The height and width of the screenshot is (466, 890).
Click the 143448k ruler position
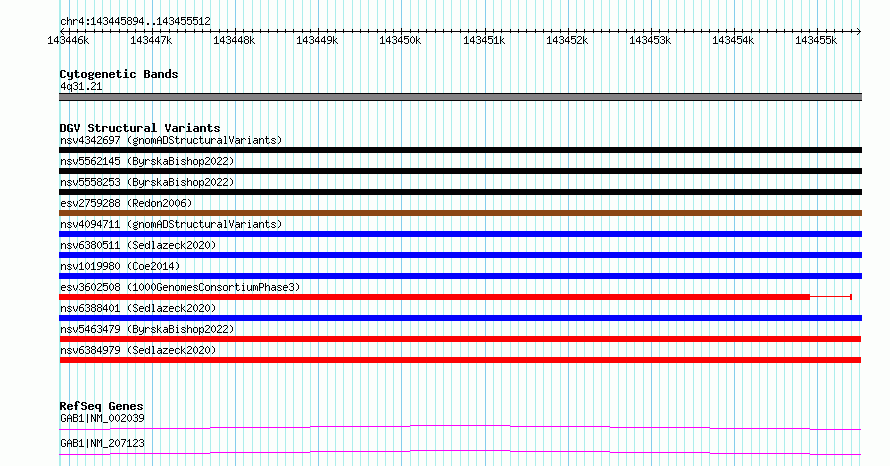click(234, 41)
